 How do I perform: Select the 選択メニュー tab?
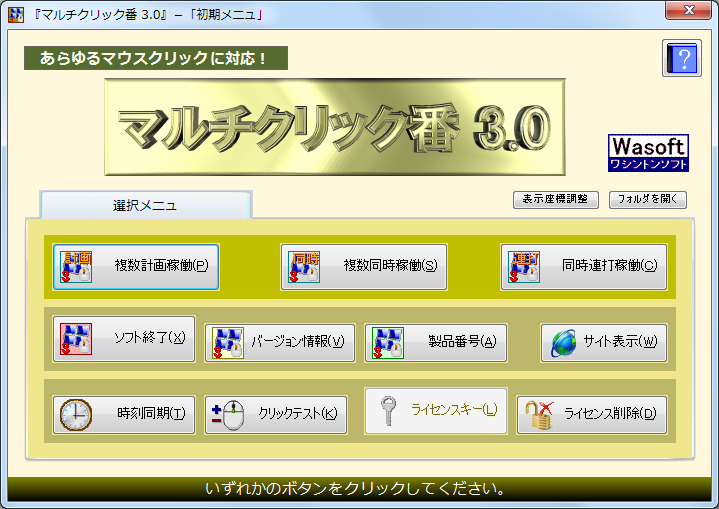click(146, 205)
